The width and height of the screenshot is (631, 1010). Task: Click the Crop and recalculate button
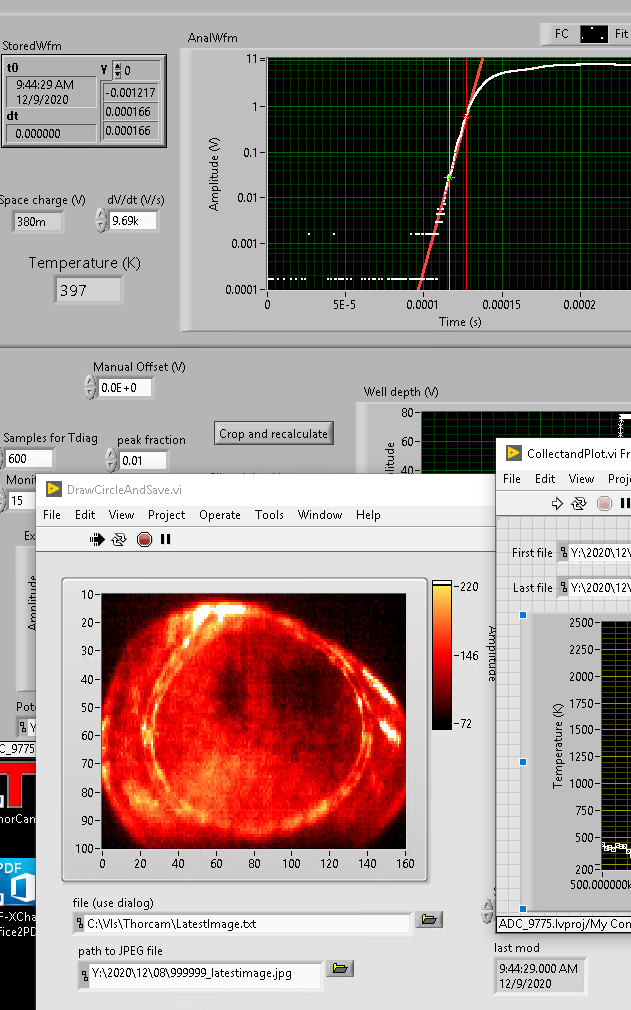pos(273,433)
